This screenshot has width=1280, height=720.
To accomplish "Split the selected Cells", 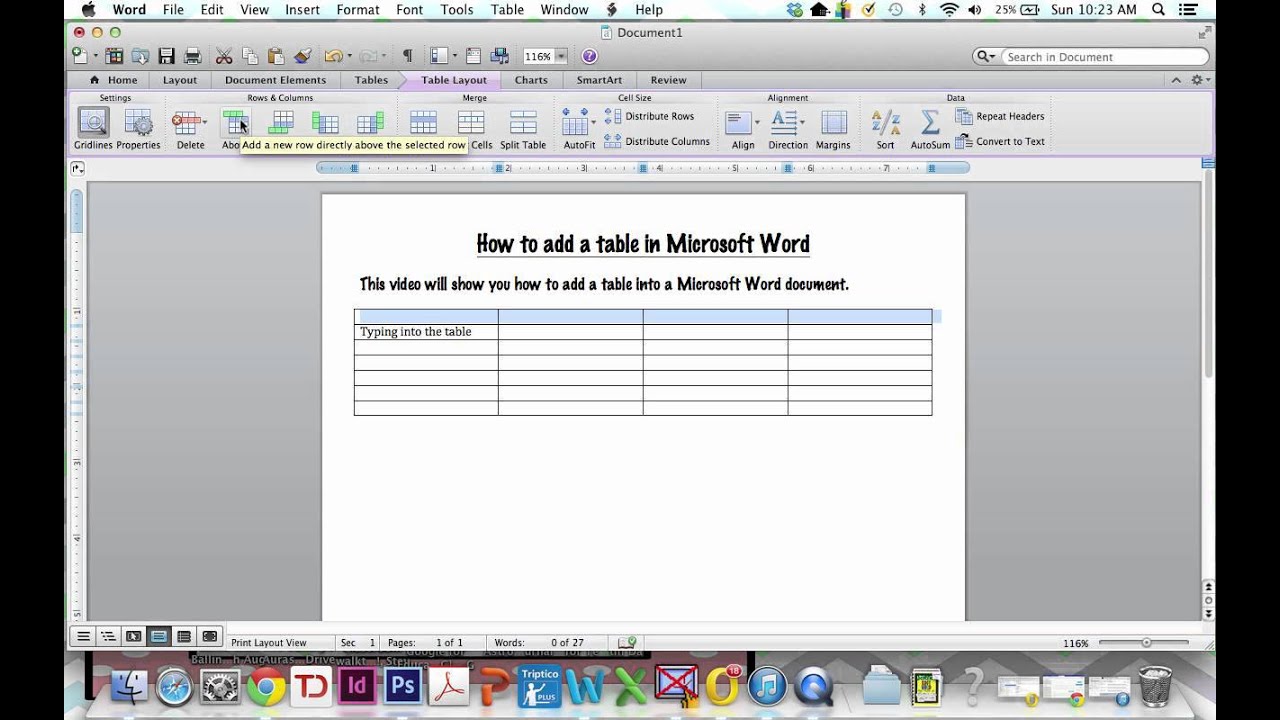I will pyautogui.click(x=471, y=123).
